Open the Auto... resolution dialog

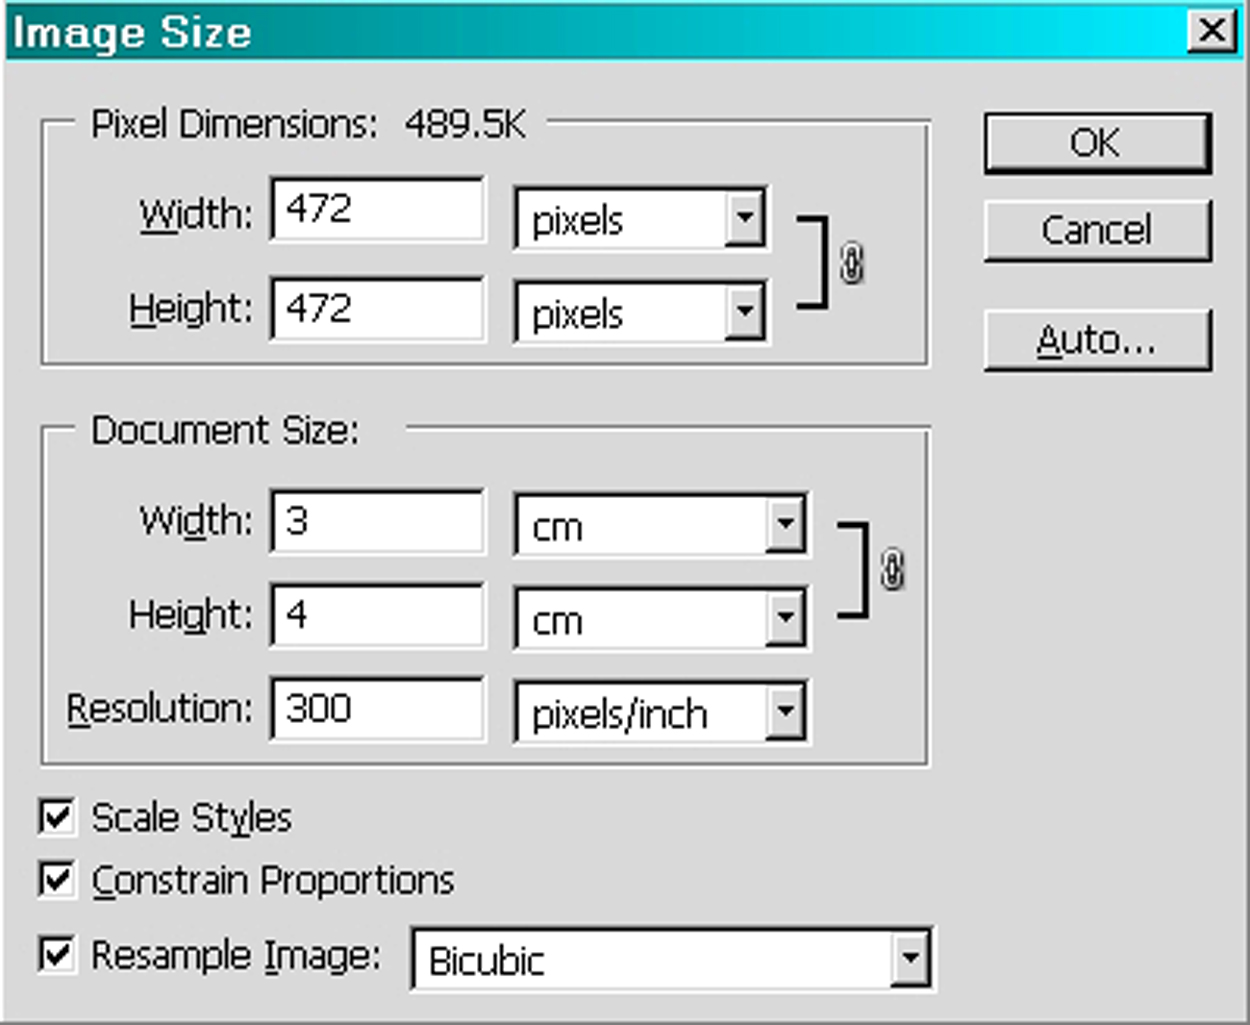coord(1097,340)
